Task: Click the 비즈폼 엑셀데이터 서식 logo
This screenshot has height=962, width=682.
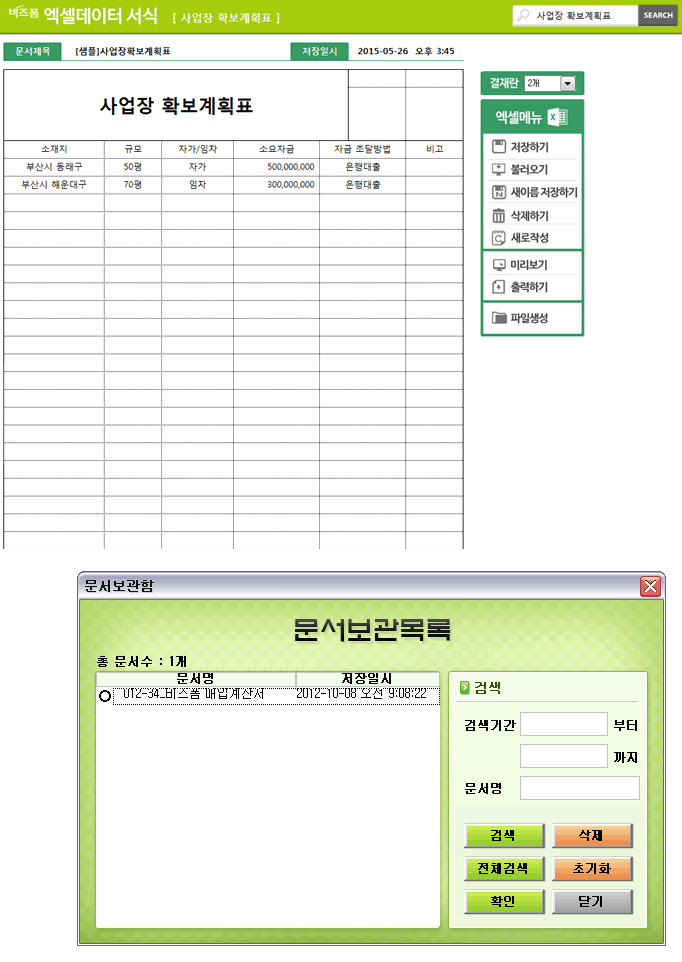Action: click(83, 15)
